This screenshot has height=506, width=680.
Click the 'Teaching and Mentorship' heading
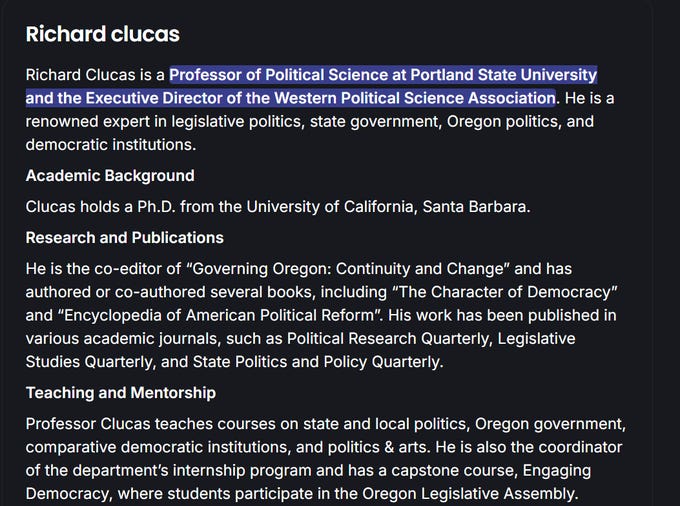tap(120, 393)
